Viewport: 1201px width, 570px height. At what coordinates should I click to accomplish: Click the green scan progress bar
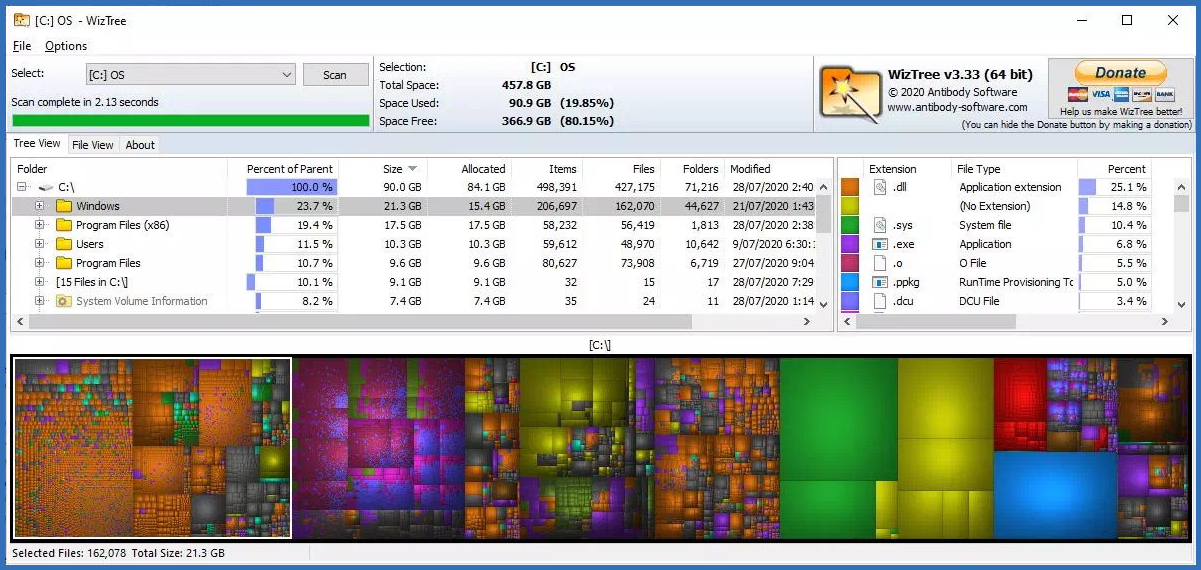coord(190,120)
